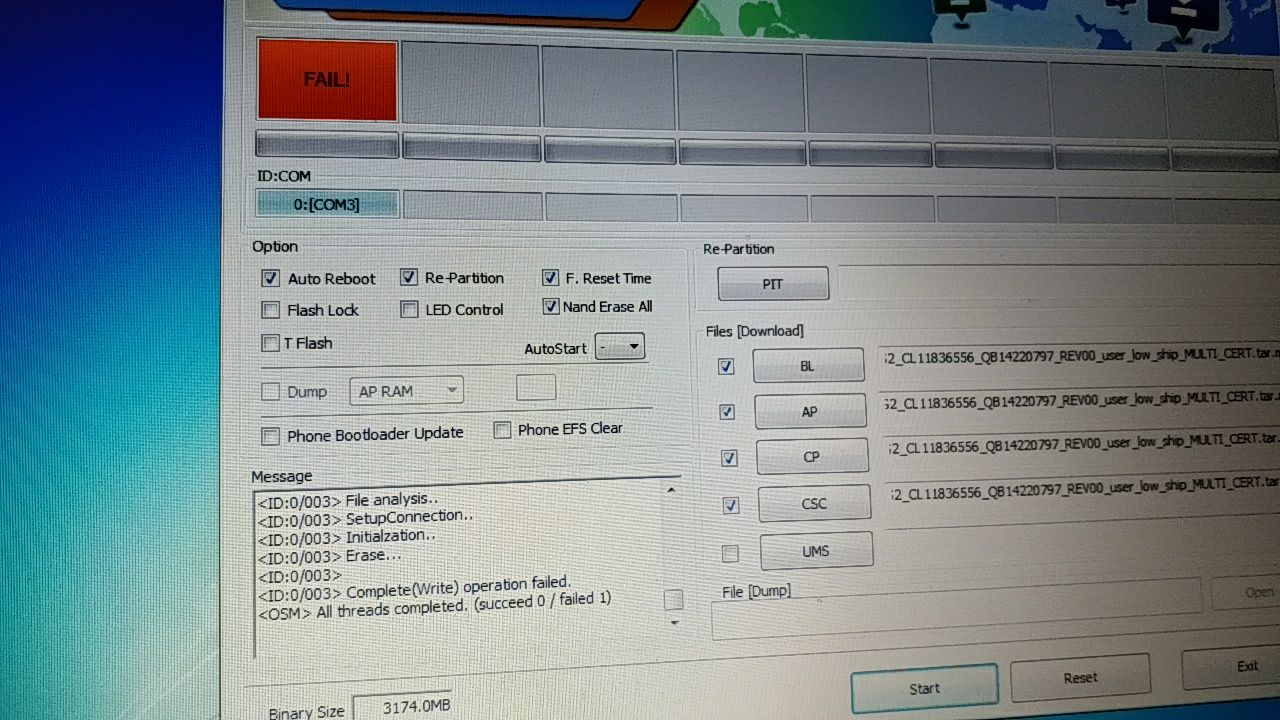
Task: Click the CSC file button
Action: tap(815, 503)
